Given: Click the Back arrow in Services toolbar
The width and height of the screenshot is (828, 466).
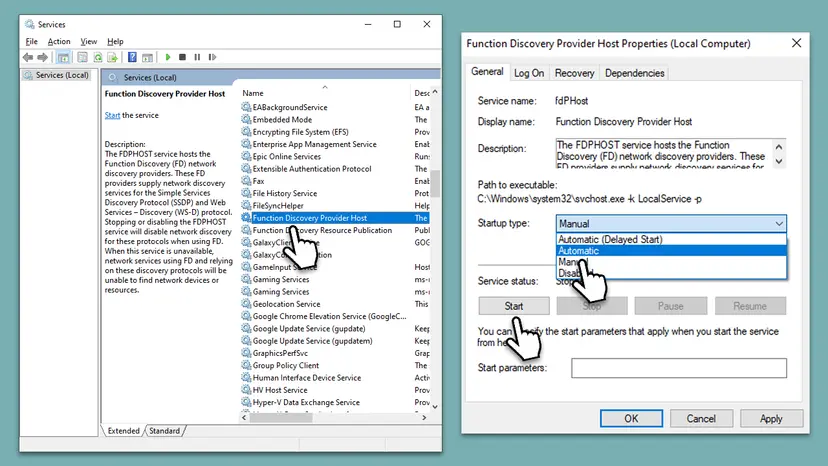Looking at the screenshot, I should click(x=27, y=57).
